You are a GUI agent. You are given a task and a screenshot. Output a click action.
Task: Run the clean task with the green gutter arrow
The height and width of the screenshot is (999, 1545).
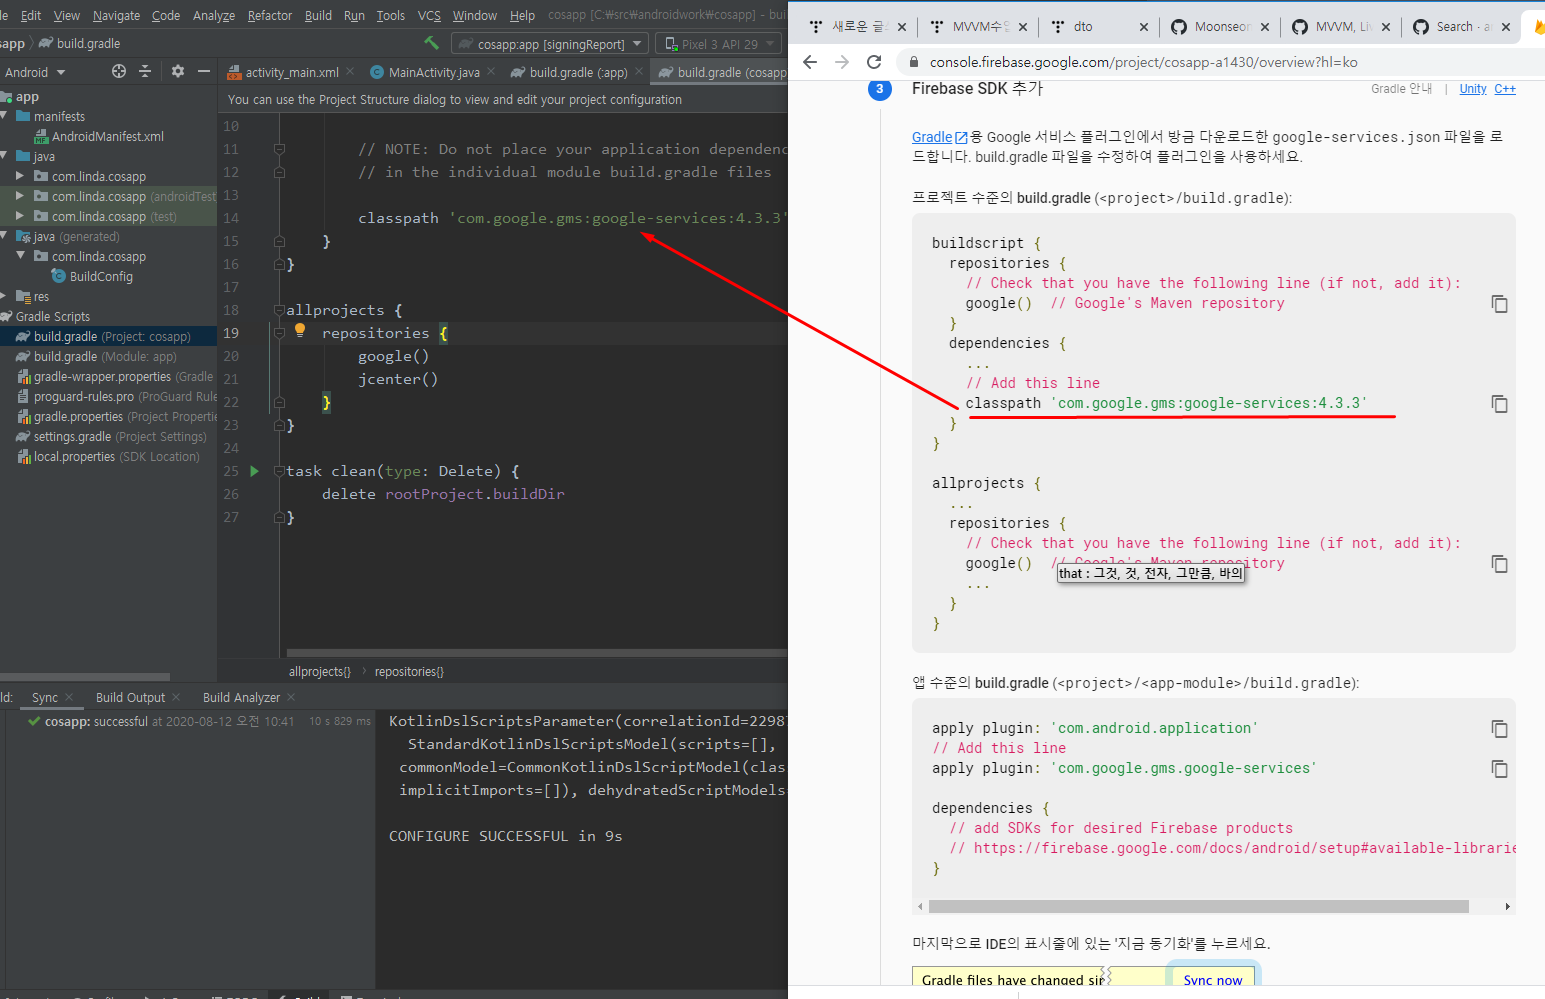[254, 471]
